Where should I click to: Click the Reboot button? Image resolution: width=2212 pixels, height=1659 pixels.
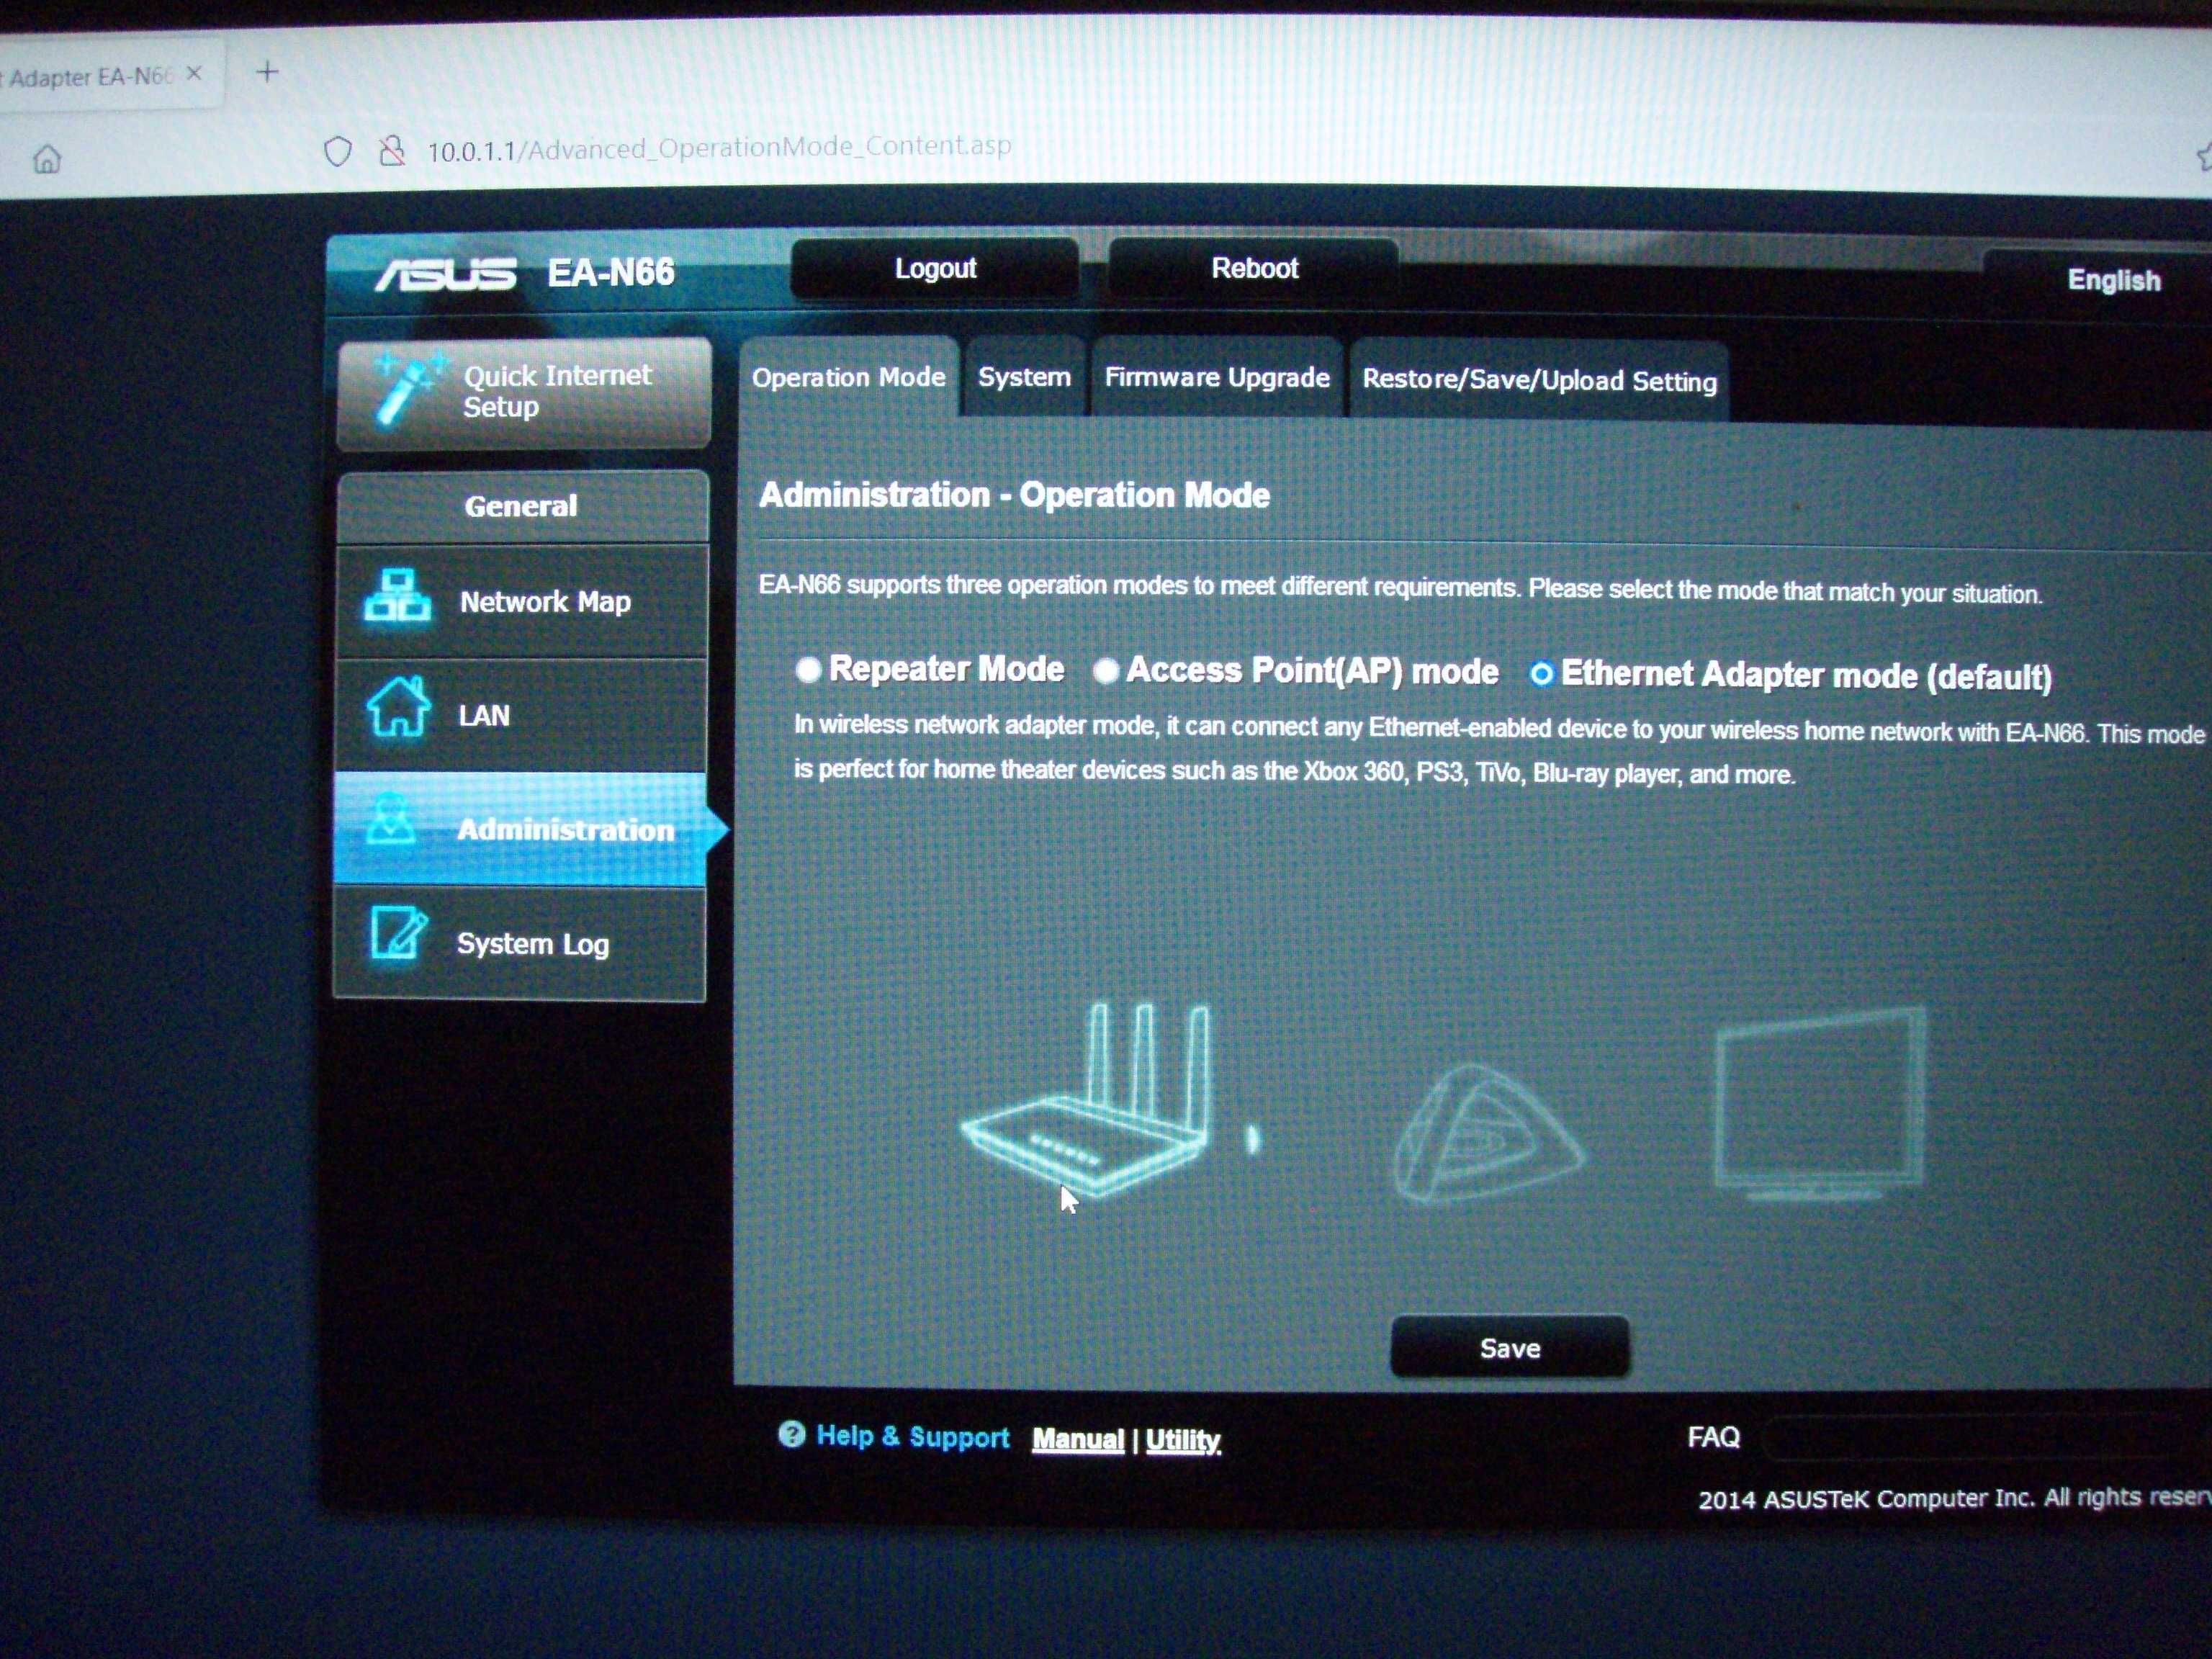[1254, 268]
